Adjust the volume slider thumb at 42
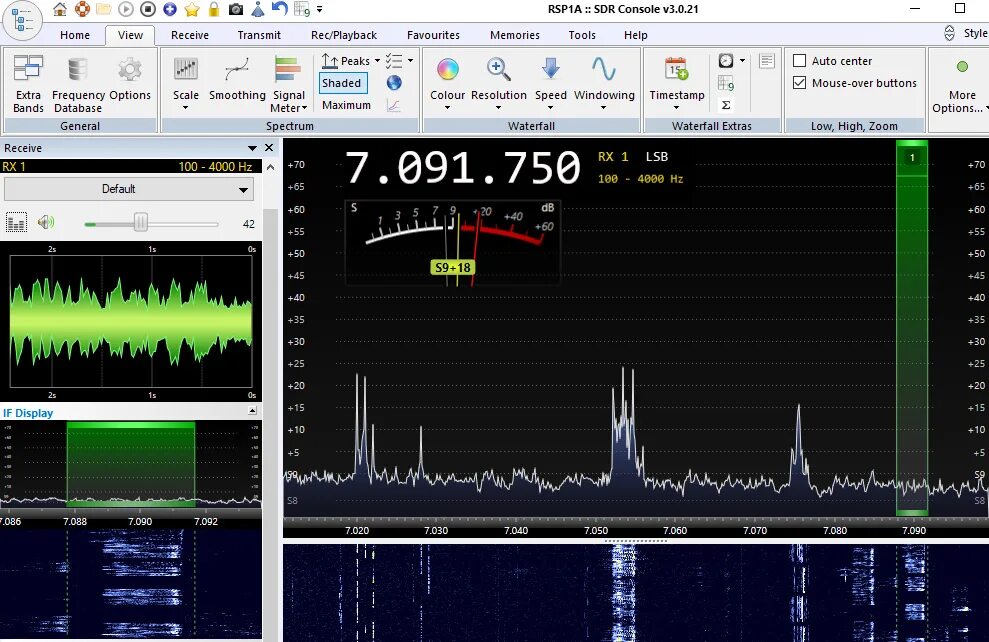This screenshot has width=989, height=642. click(x=141, y=223)
